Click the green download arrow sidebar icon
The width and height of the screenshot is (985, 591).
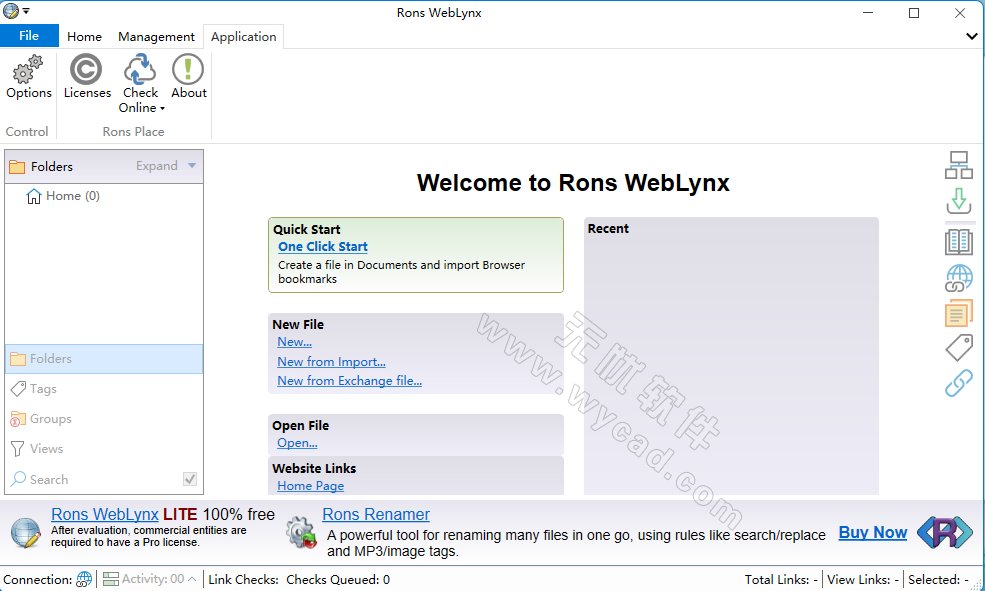pos(958,201)
